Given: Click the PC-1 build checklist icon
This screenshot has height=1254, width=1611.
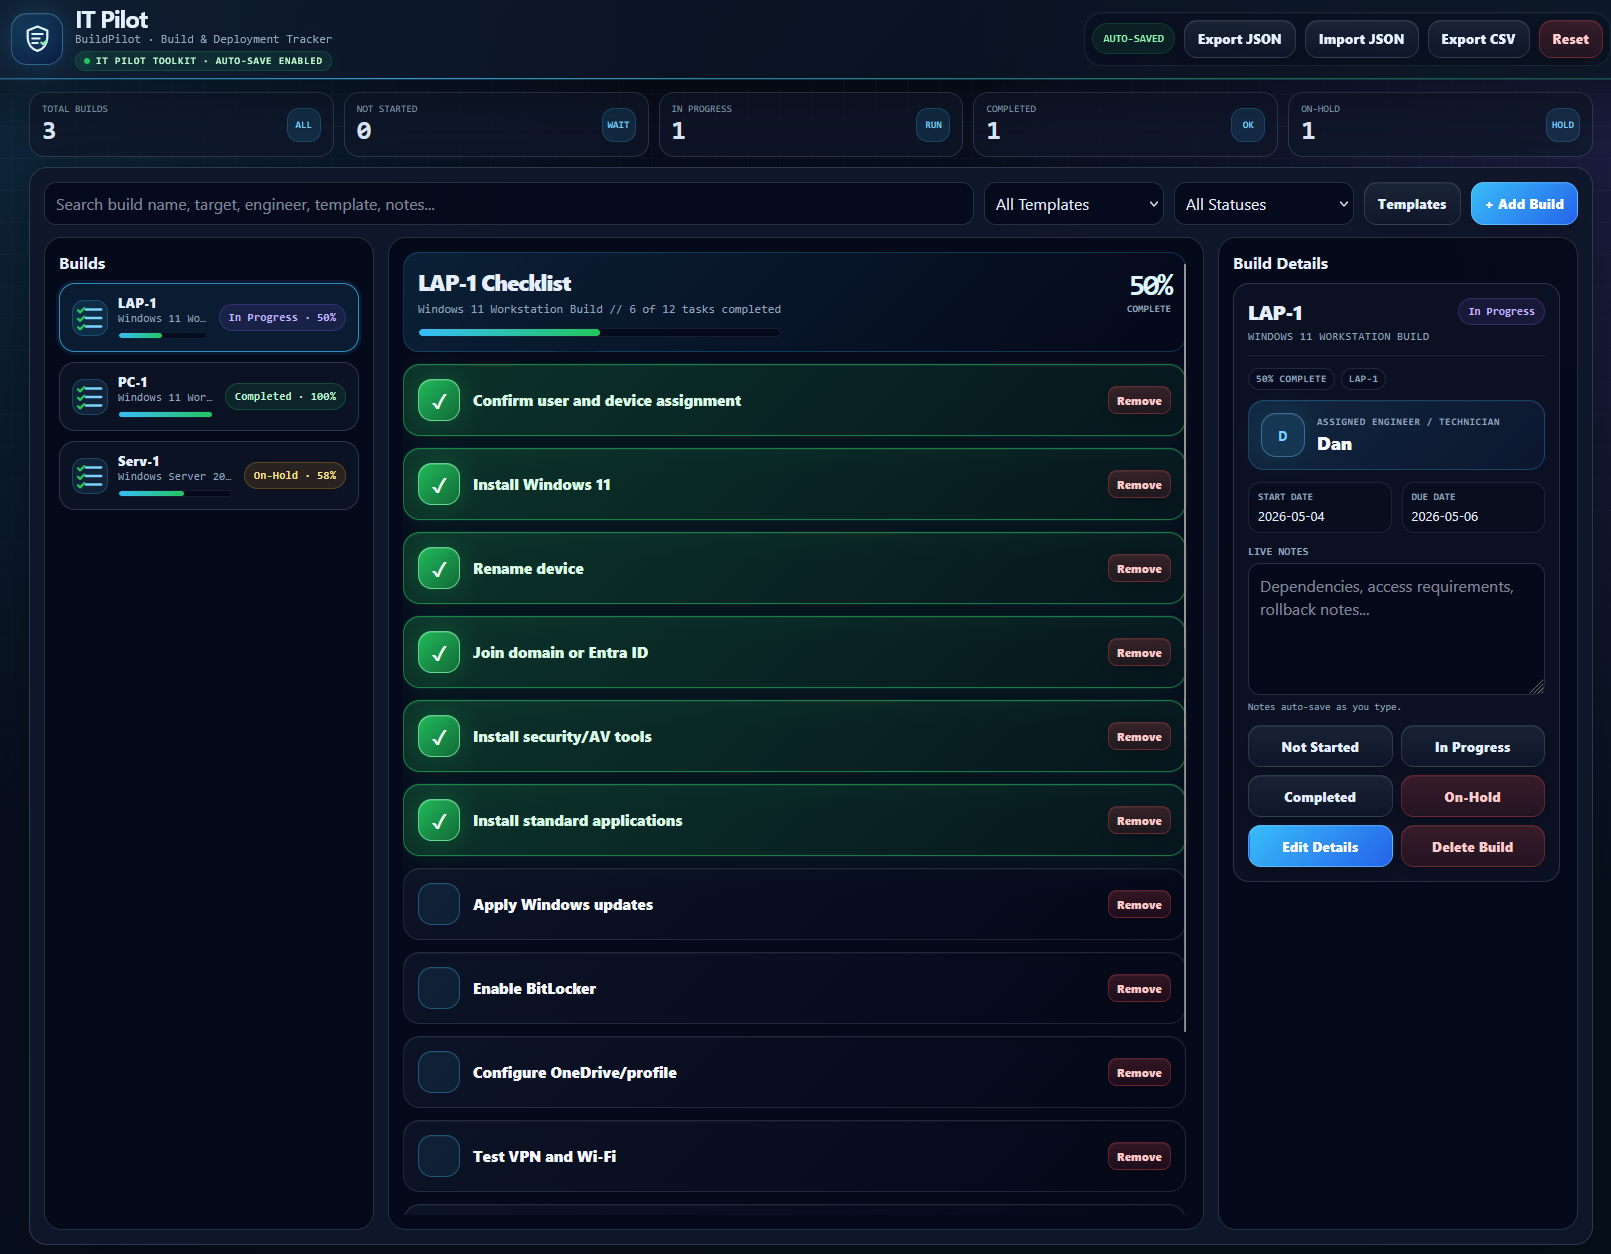Looking at the screenshot, I should click(x=90, y=397).
